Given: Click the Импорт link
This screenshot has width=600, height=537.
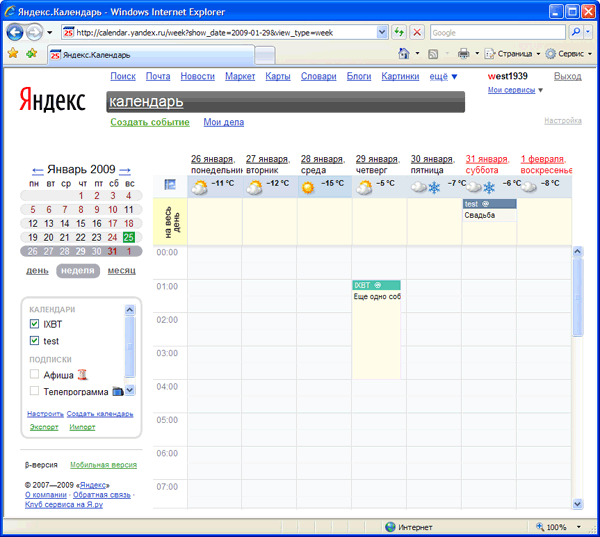Looking at the screenshot, I should click(82, 427).
